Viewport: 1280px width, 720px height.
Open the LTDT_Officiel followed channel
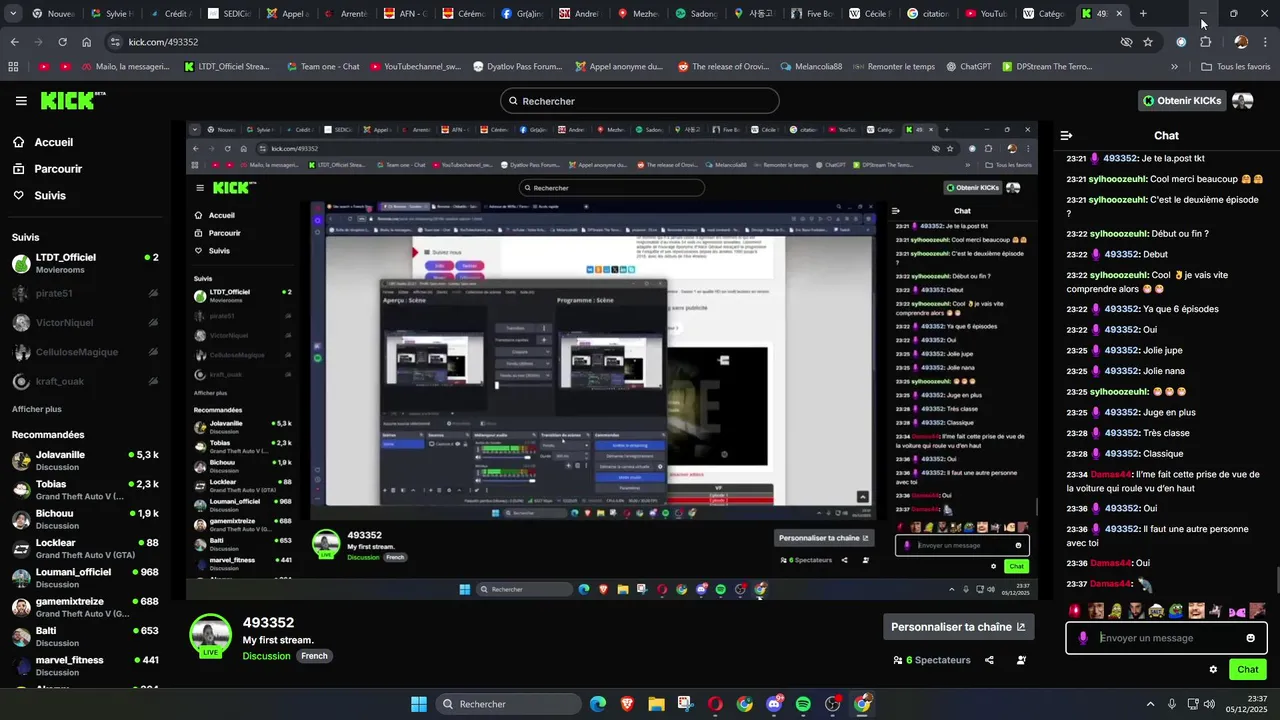(x=85, y=263)
